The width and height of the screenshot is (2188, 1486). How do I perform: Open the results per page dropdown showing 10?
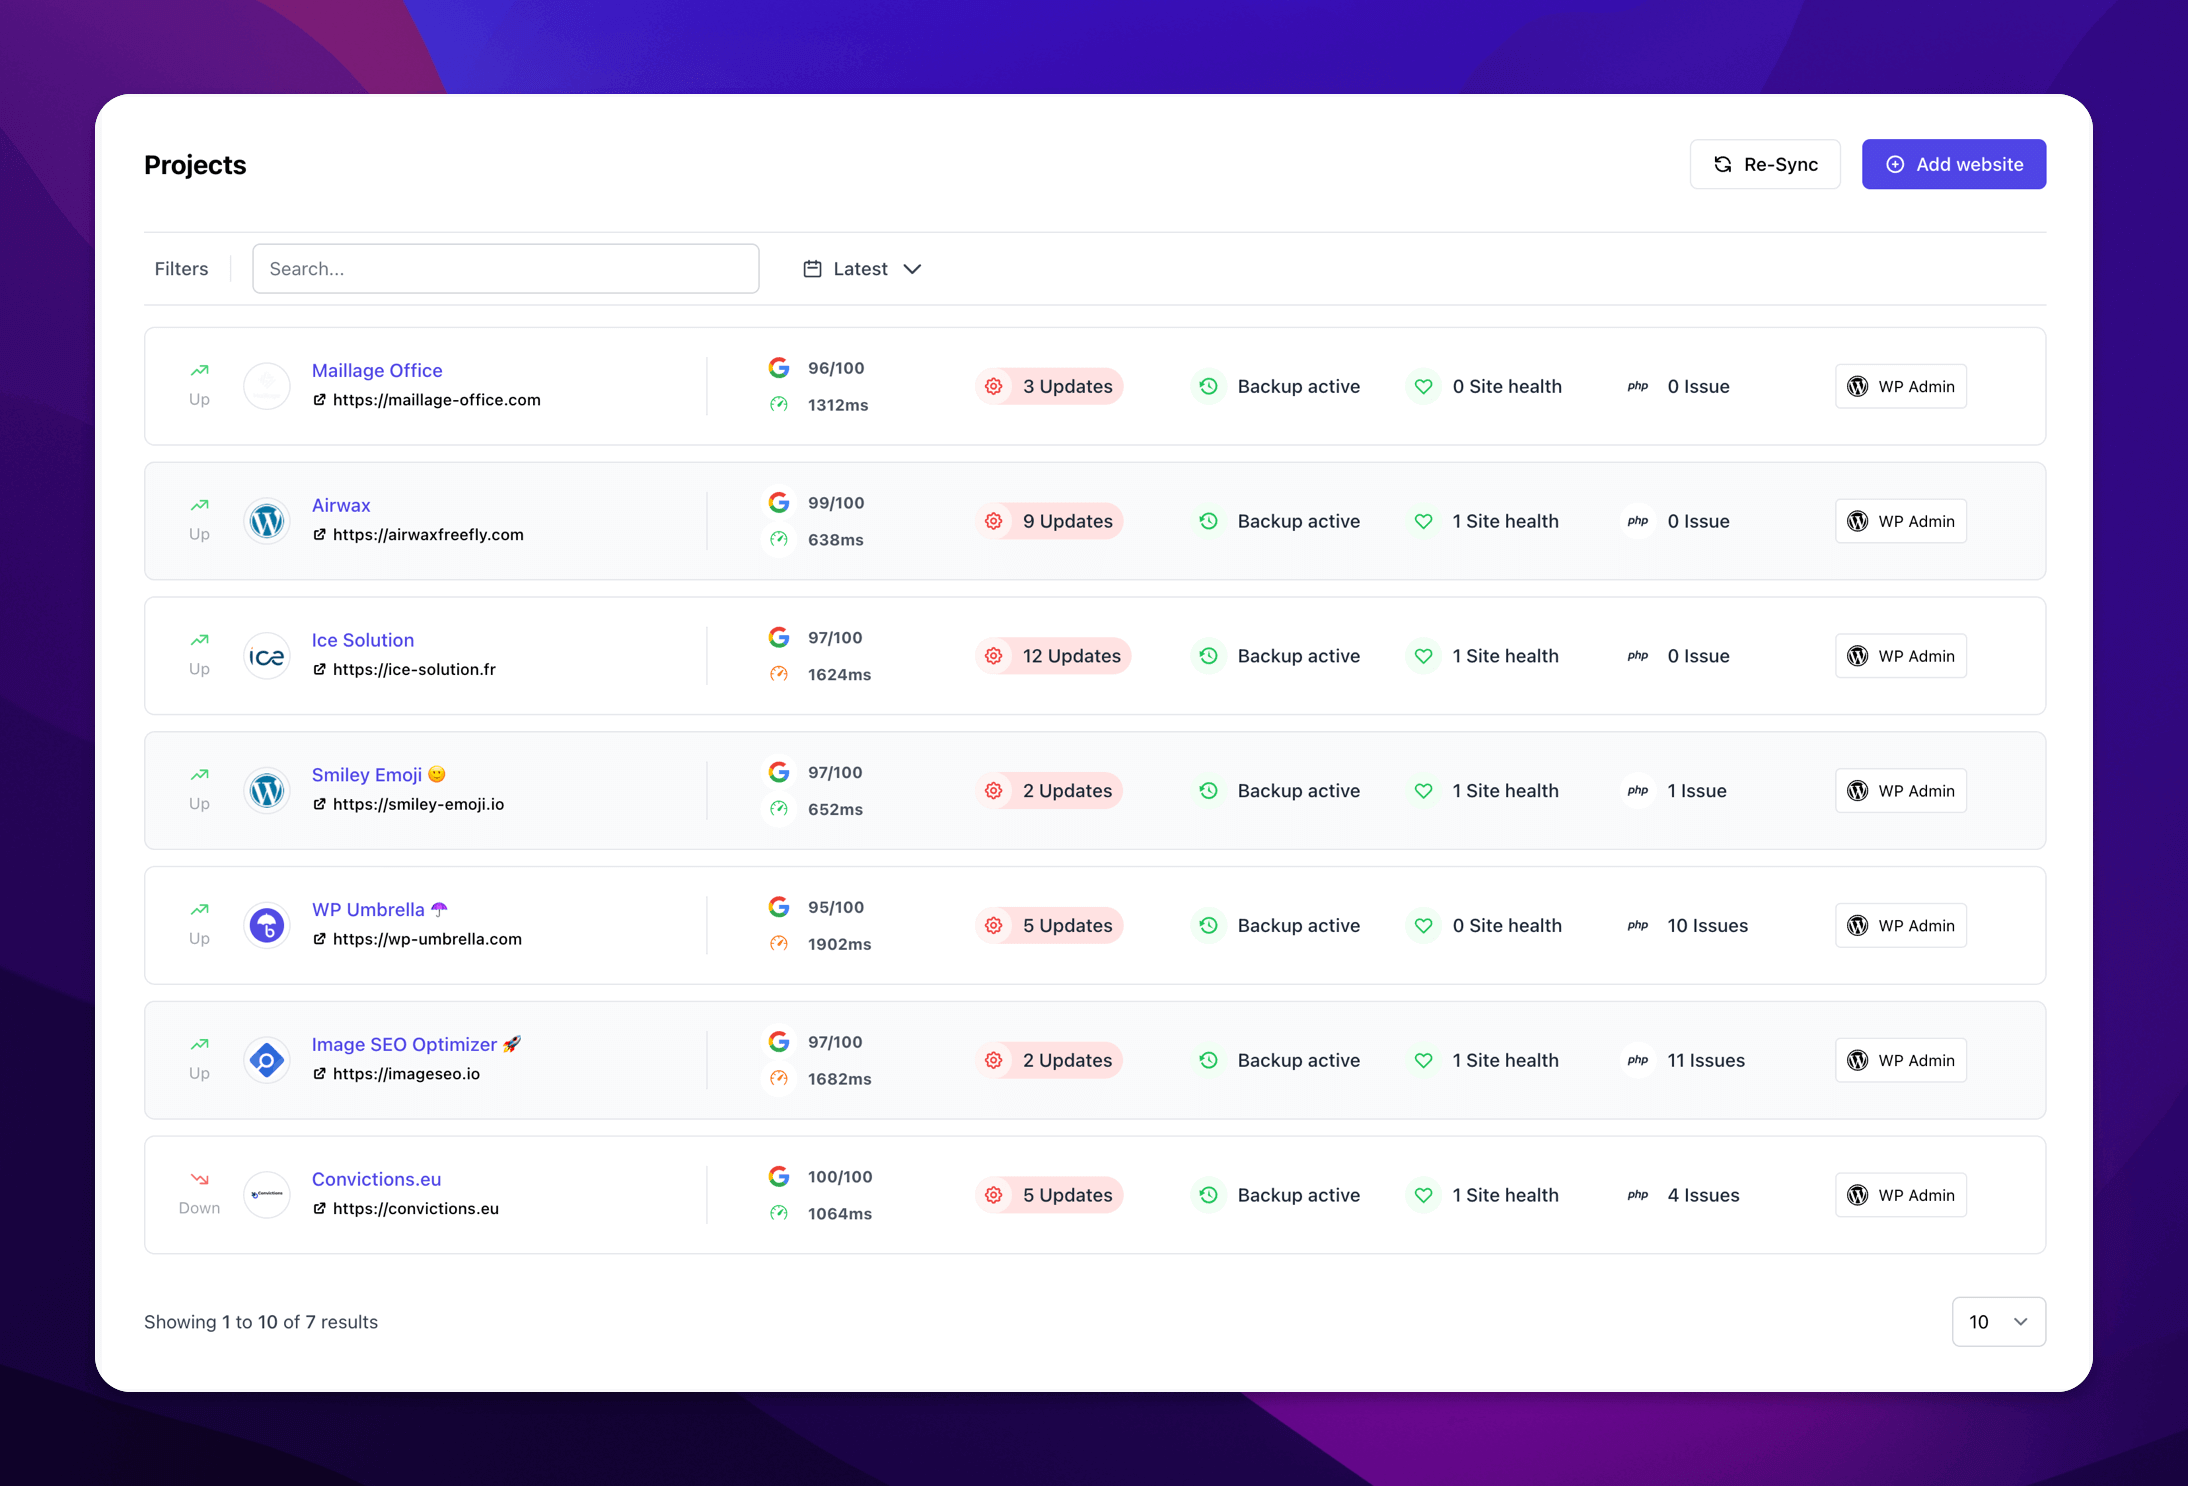(x=2001, y=1322)
